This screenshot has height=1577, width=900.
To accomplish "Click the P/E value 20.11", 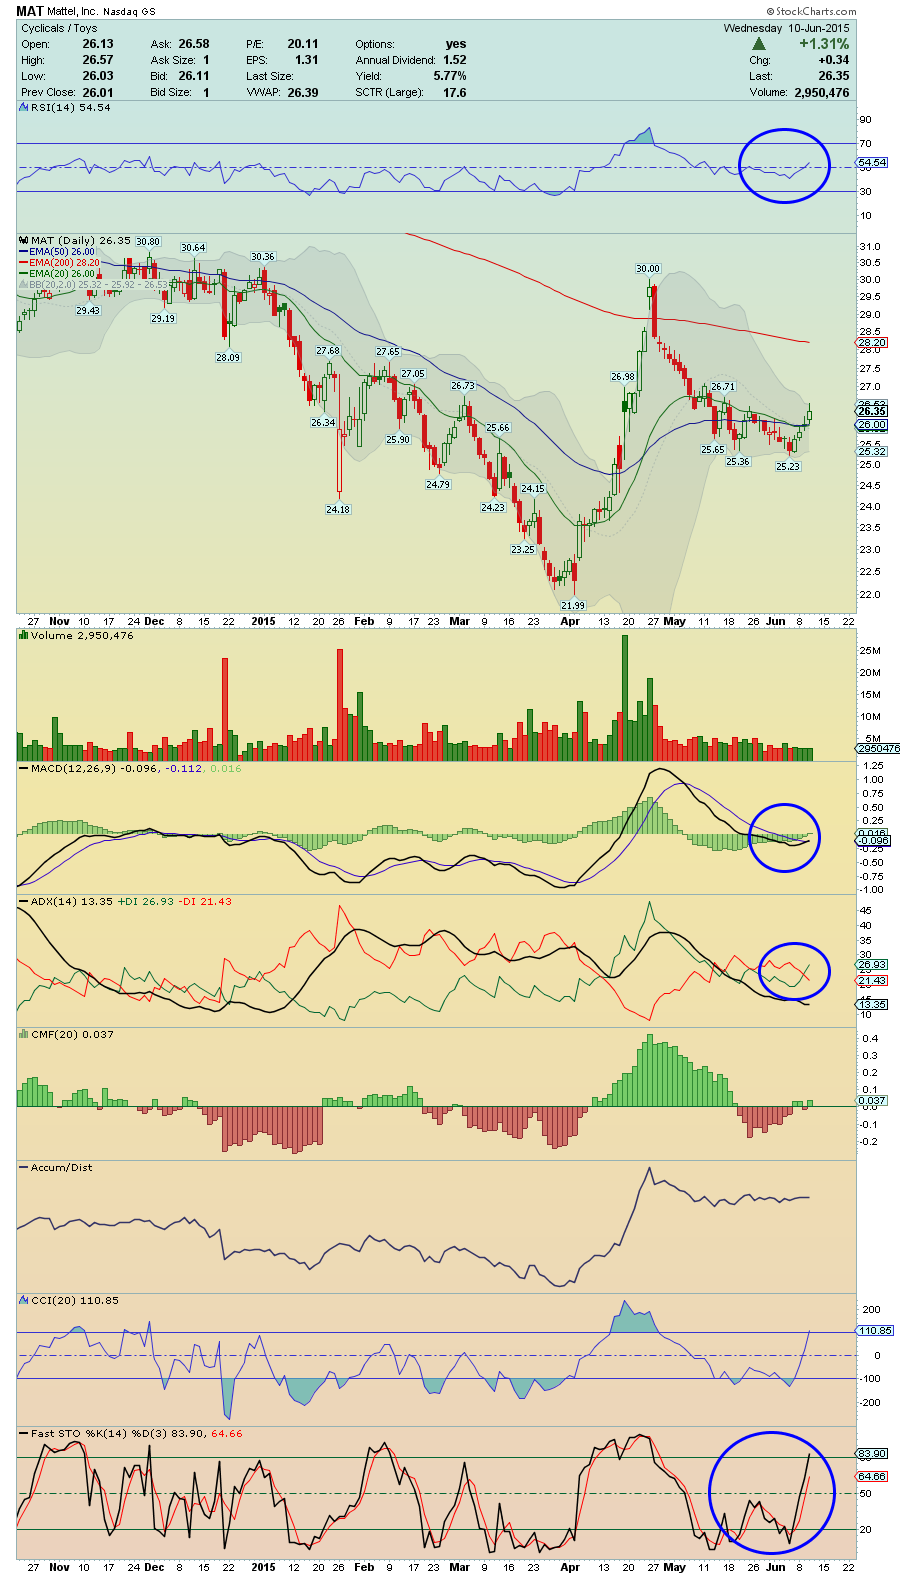I will [303, 44].
